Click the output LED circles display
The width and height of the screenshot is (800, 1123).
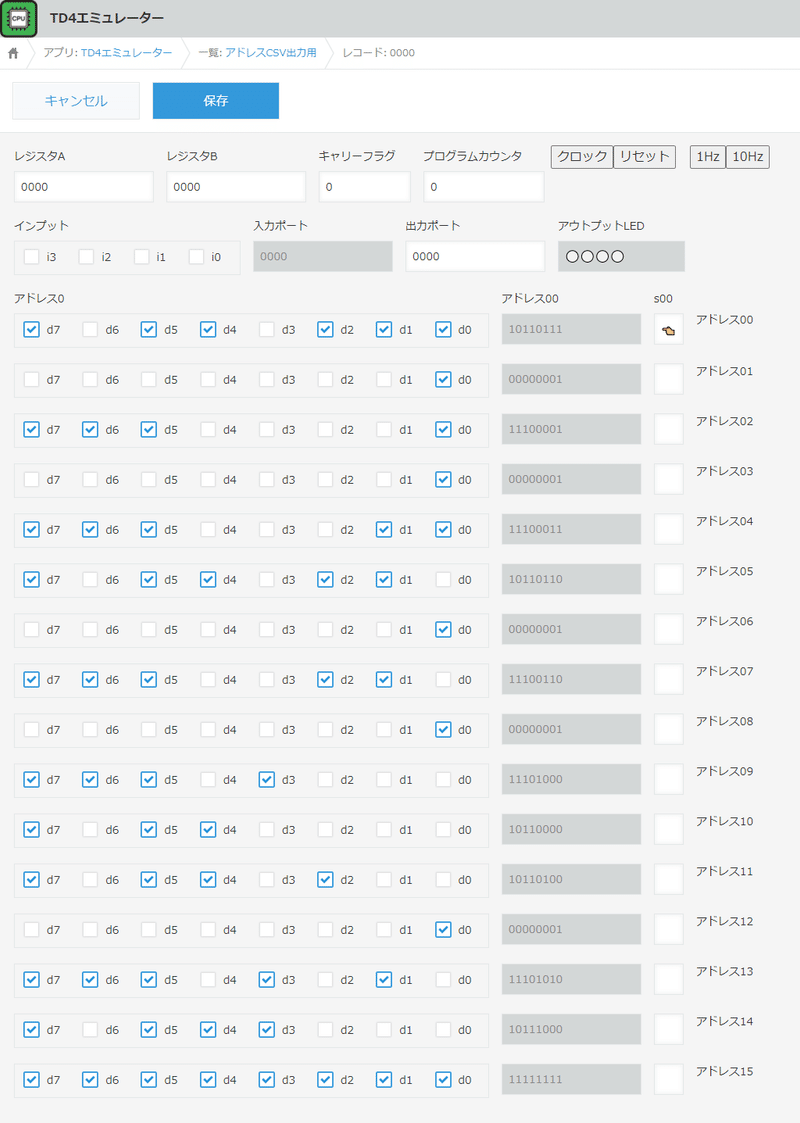pos(621,256)
